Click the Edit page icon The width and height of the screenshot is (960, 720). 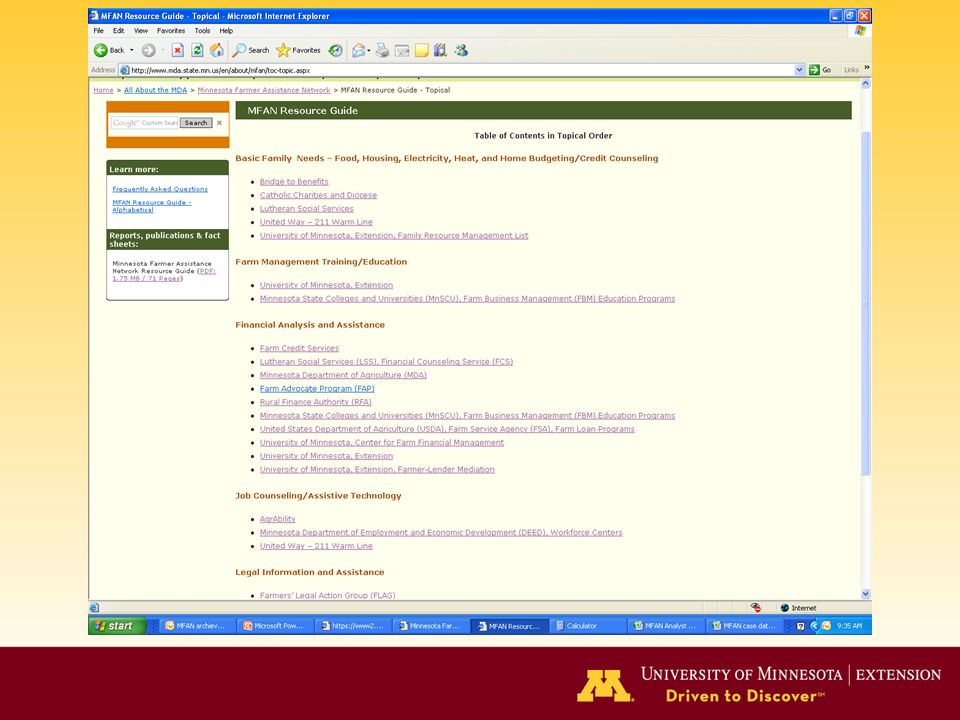pos(402,50)
